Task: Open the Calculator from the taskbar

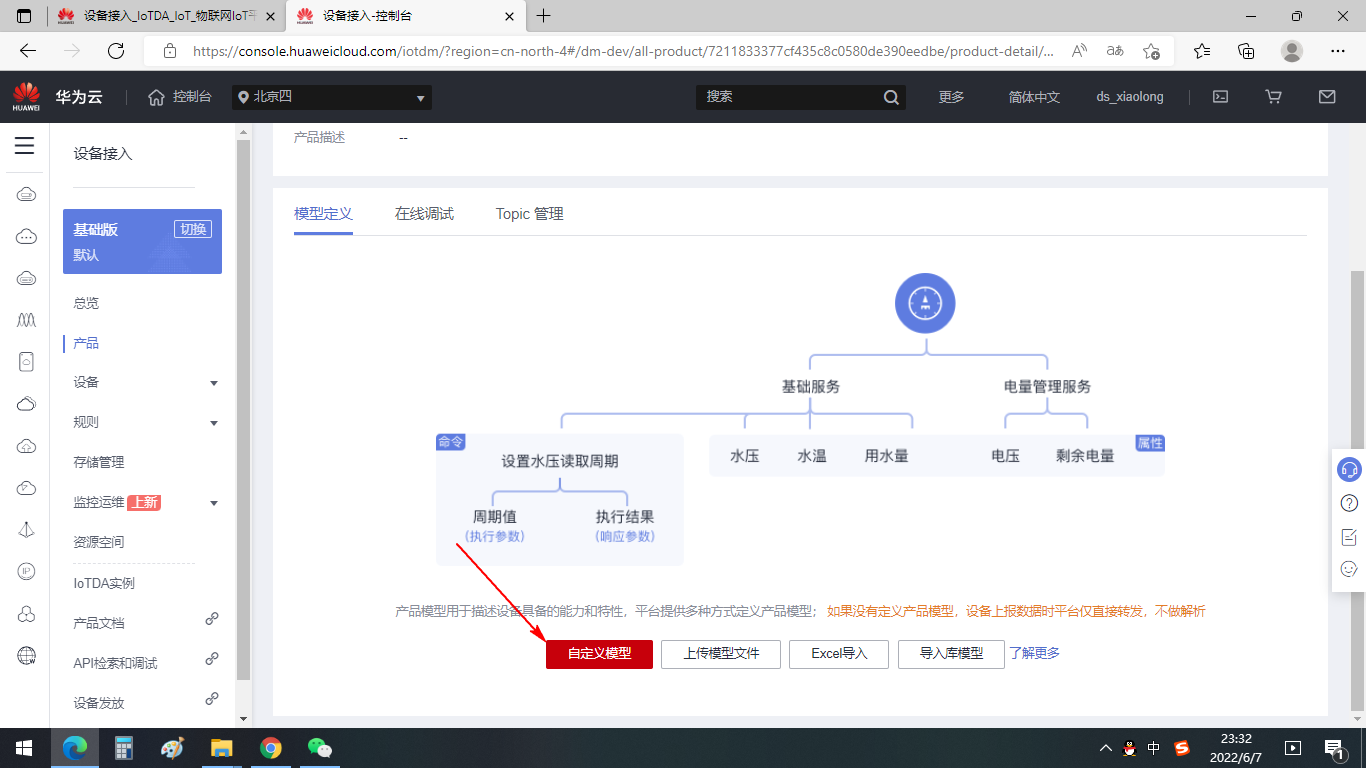Action: click(124, 748)
